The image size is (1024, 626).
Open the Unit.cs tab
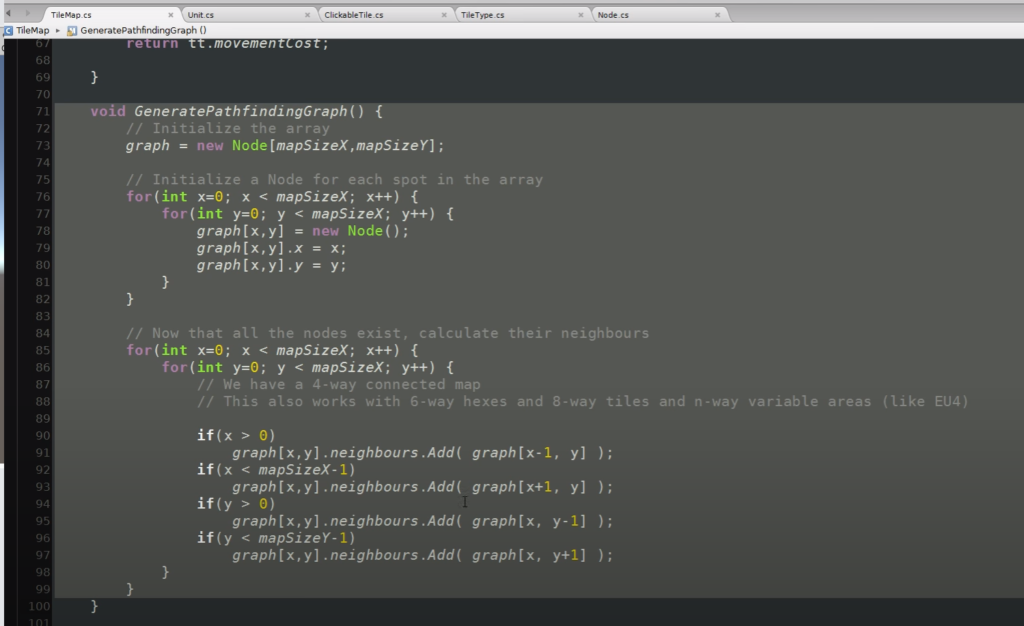click(200, 14)
